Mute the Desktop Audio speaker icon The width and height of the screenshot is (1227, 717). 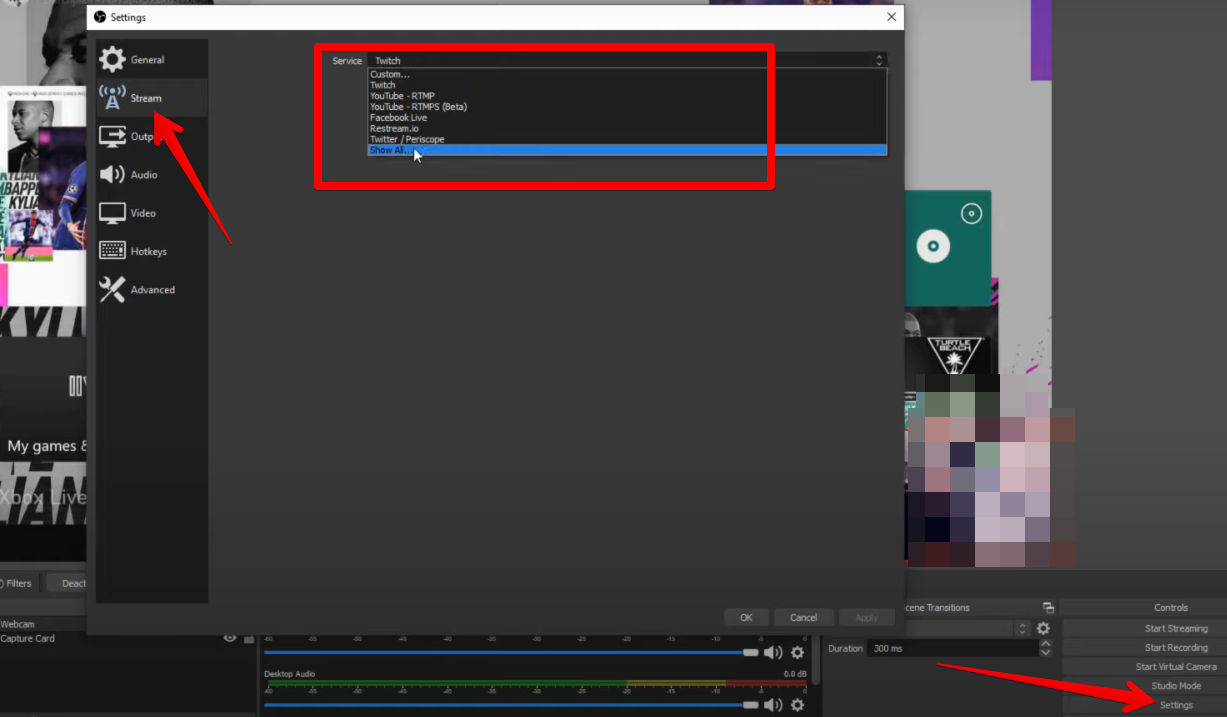[x=773, y=705]
